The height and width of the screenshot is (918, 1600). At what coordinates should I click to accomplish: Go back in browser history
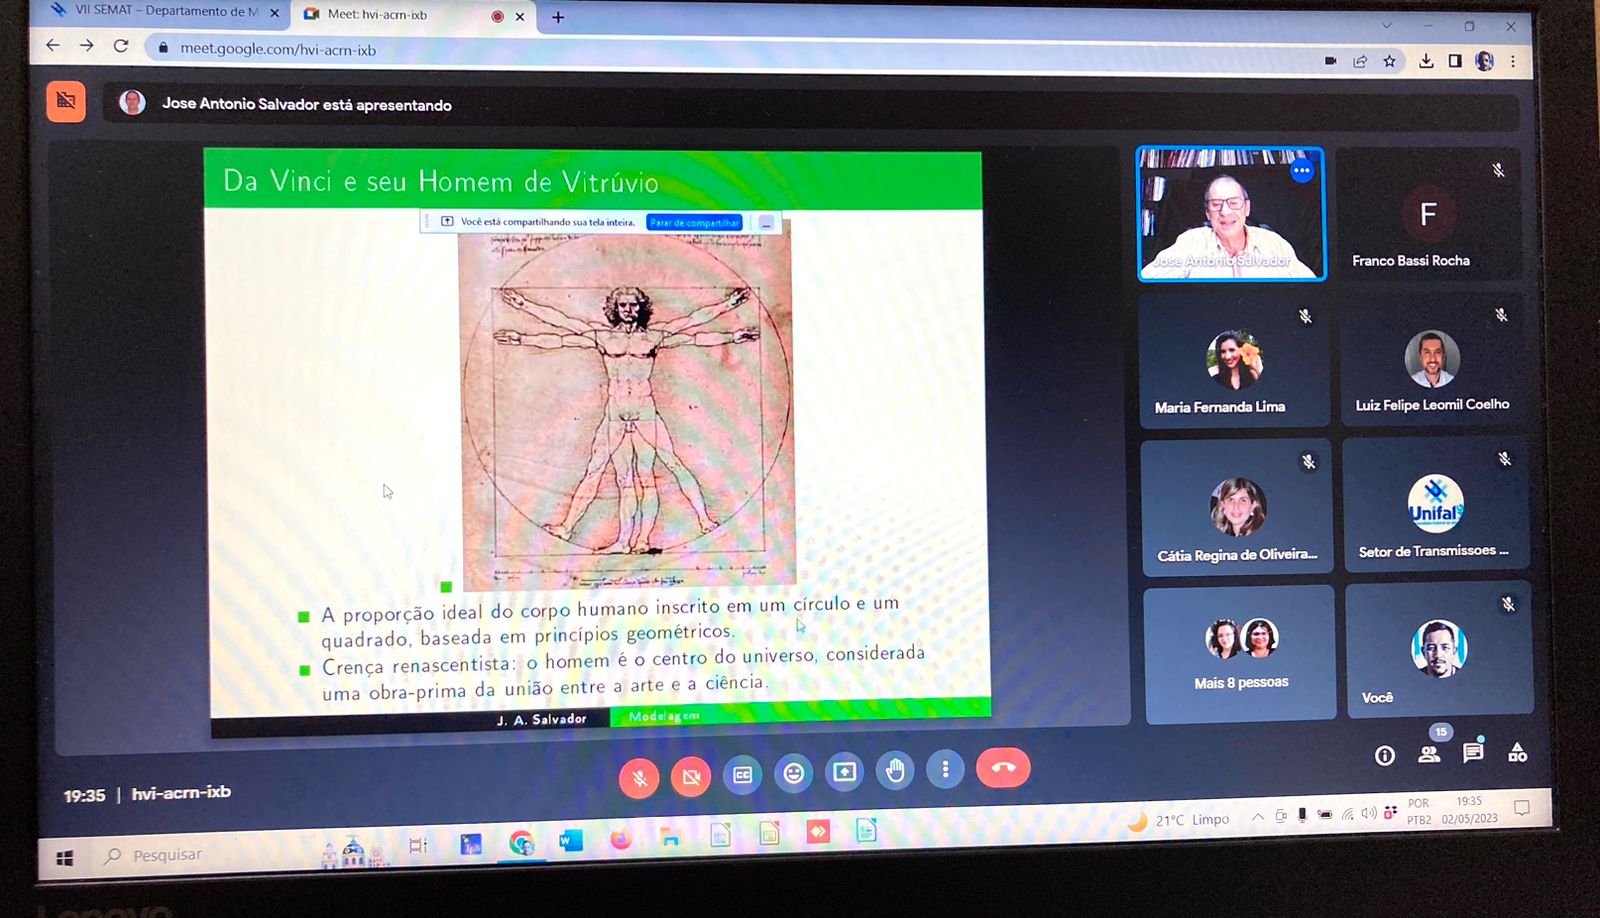coord(53,45)
